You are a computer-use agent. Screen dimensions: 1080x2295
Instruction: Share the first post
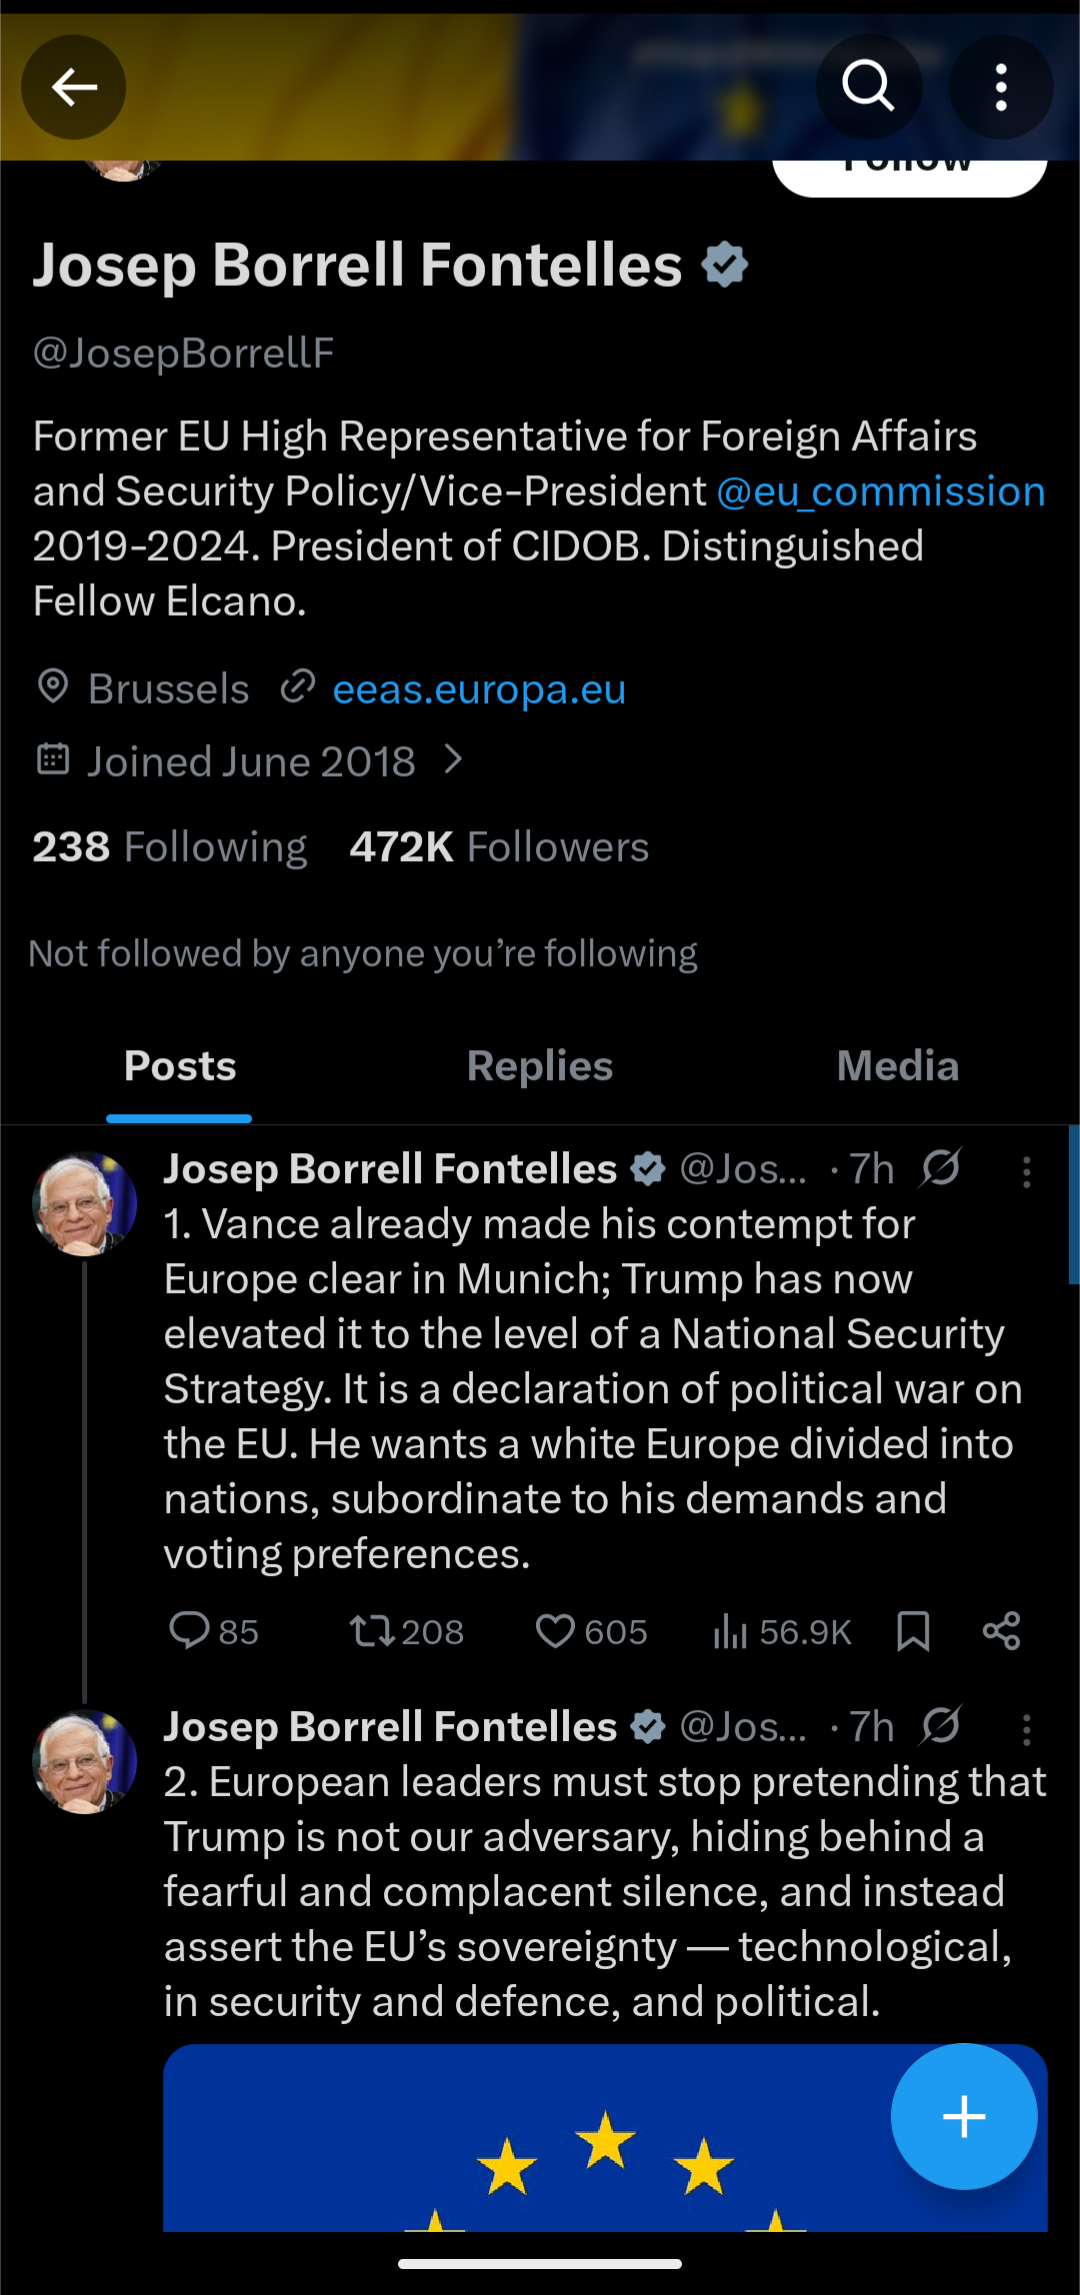click(x=1001, y=1631)
